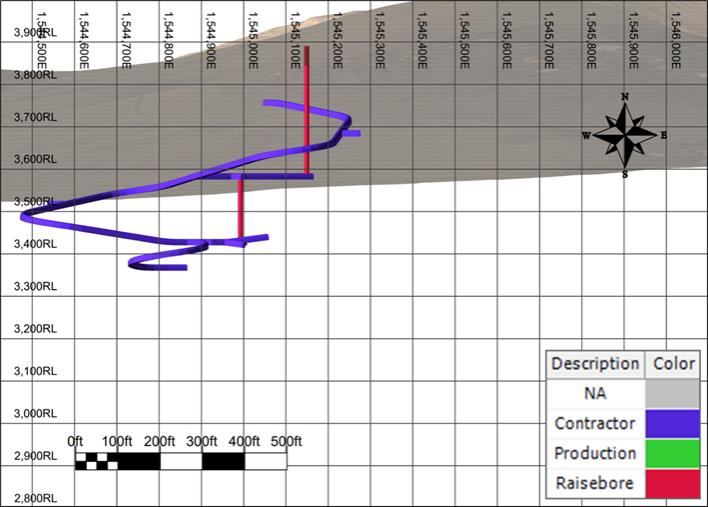The image size is (708, 507).
Task: Click the Description column header
Action: point(595,364)
